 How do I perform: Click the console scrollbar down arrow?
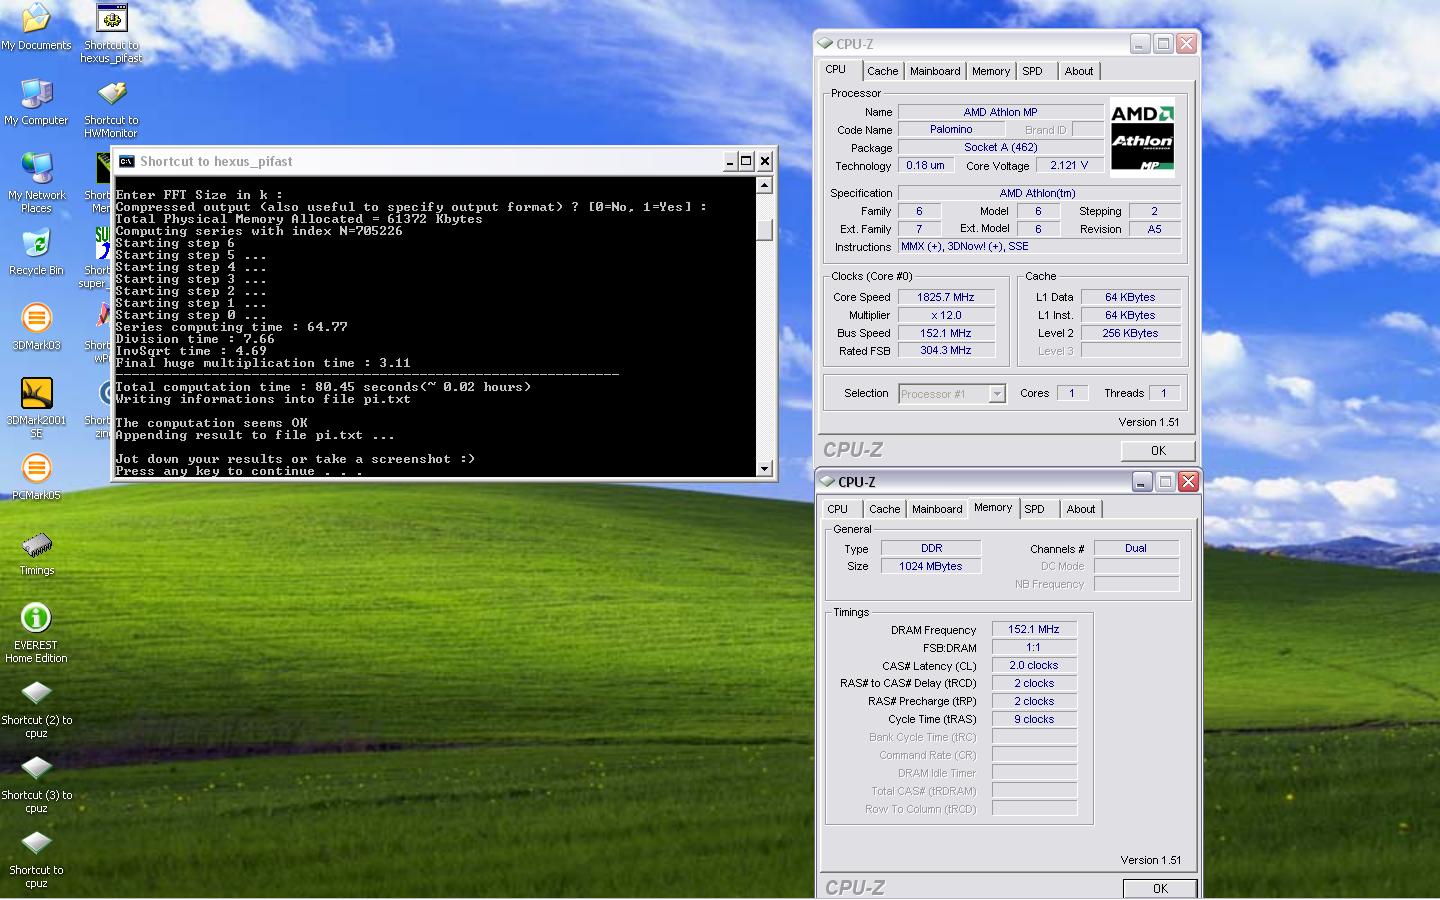coord(765,469)
